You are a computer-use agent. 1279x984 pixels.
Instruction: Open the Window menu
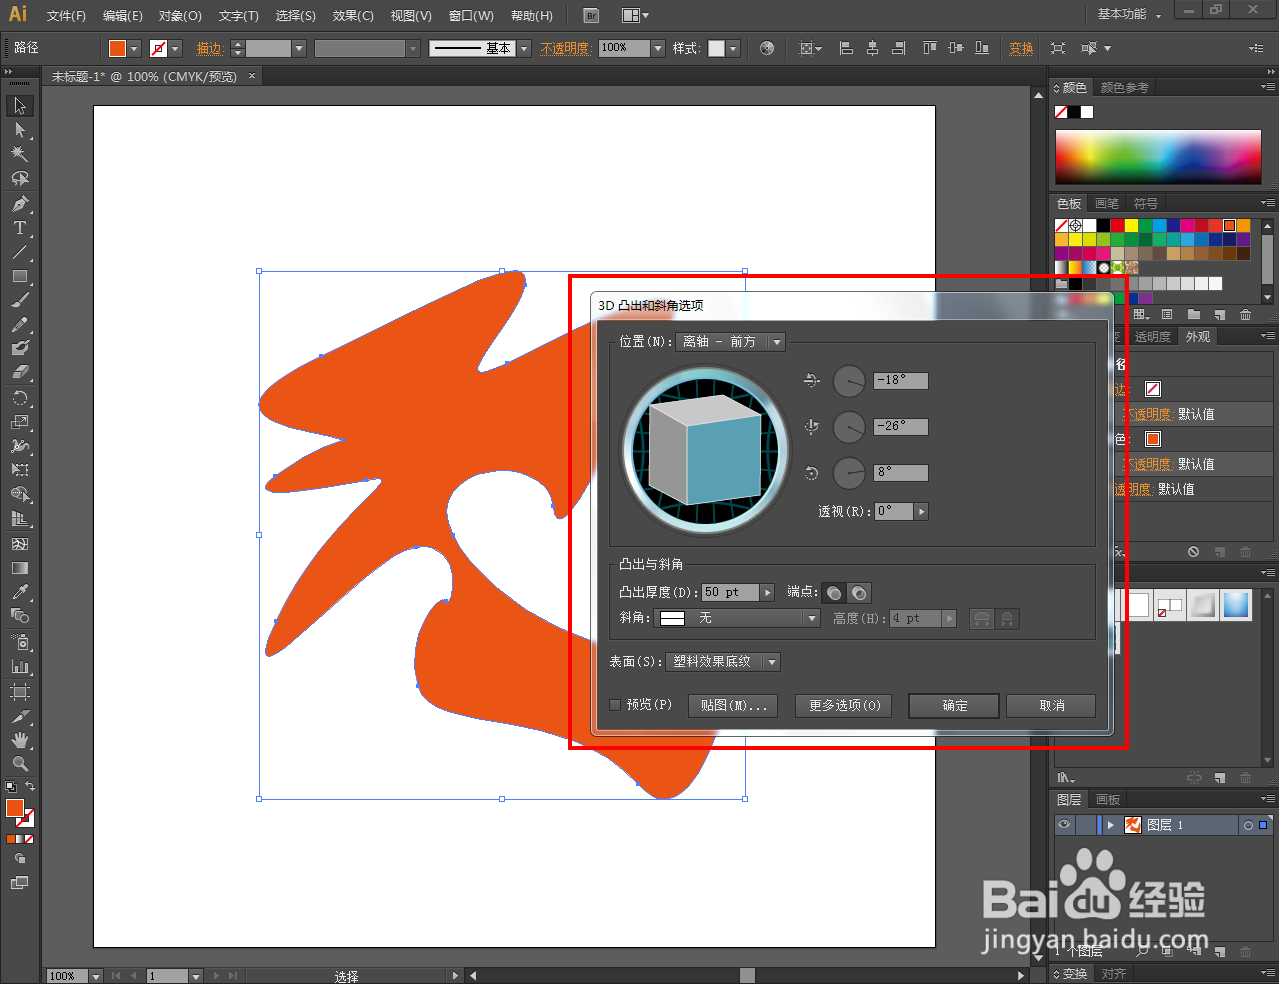(471, 16)
